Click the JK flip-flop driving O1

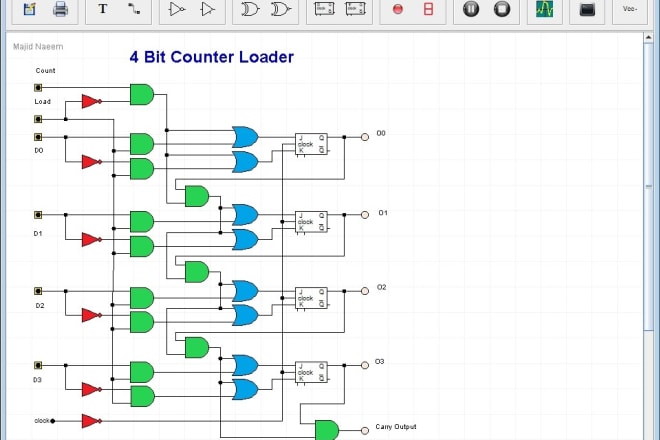(x=311, y=222)
